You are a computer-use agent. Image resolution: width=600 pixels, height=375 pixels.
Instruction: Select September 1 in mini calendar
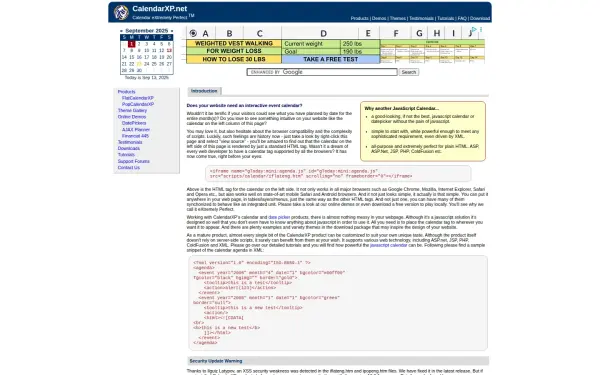coord(132,44)
